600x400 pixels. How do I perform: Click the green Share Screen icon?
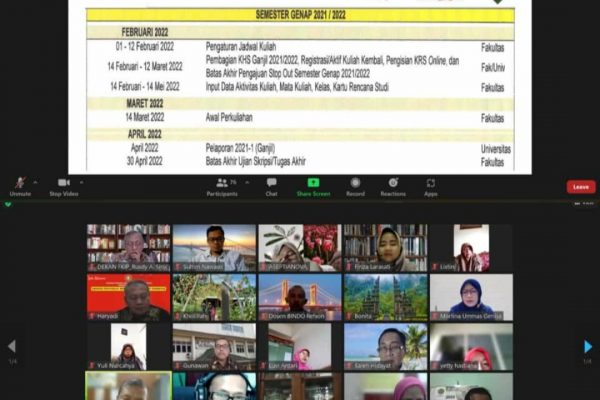313,184
